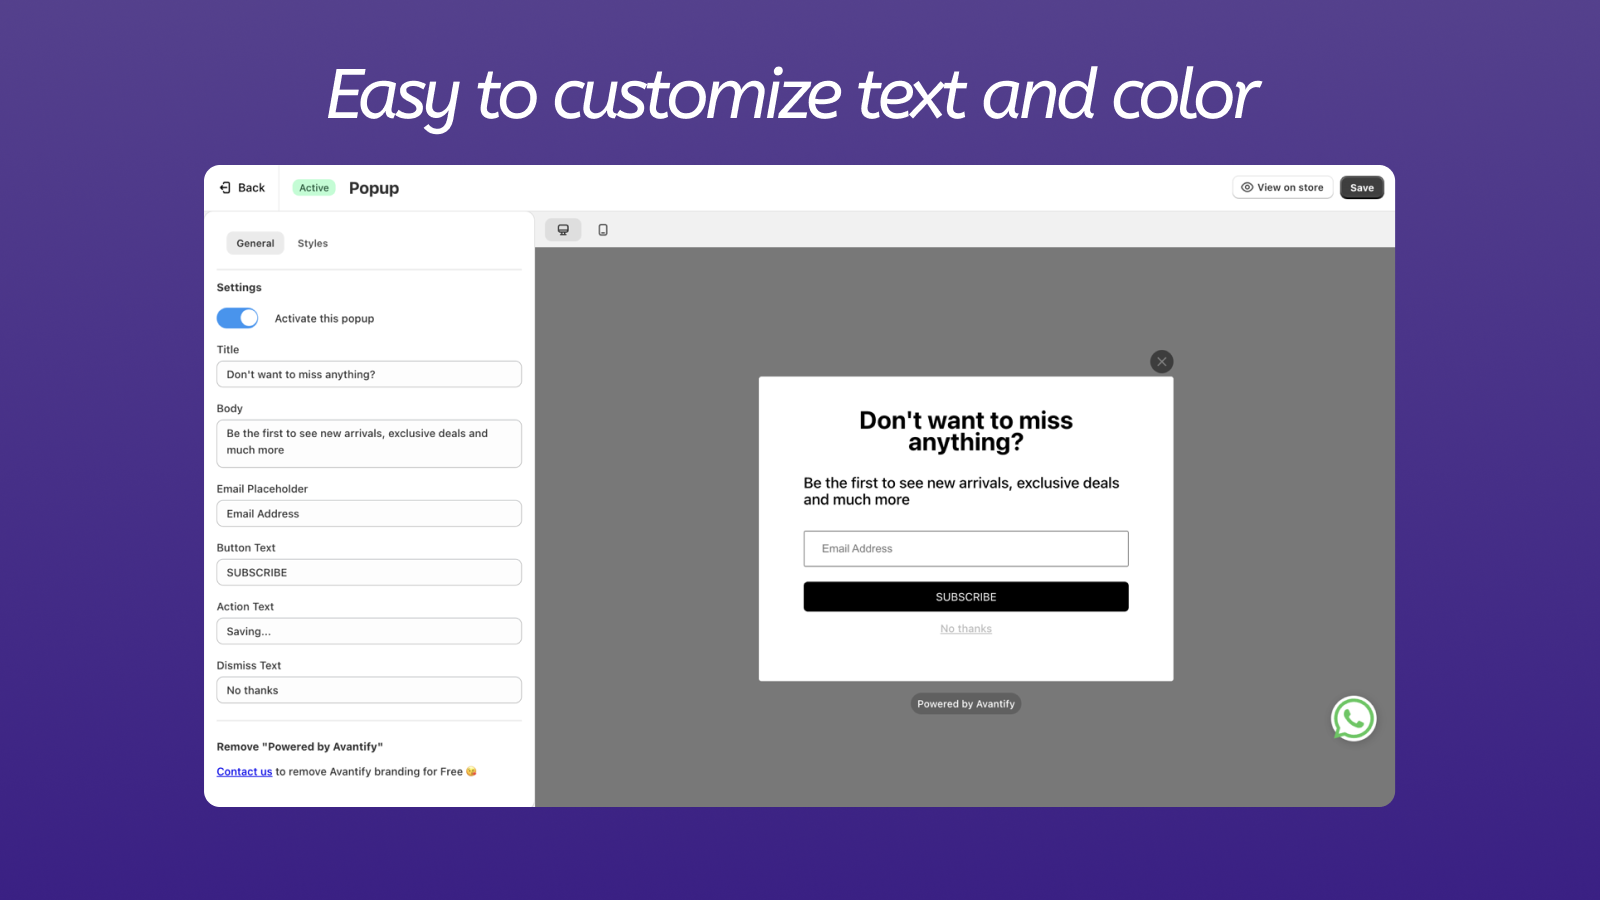Viewport: 1600px width, 900px height.
Task: Click the Powered by Avantify badge
Action: (966, 704)
